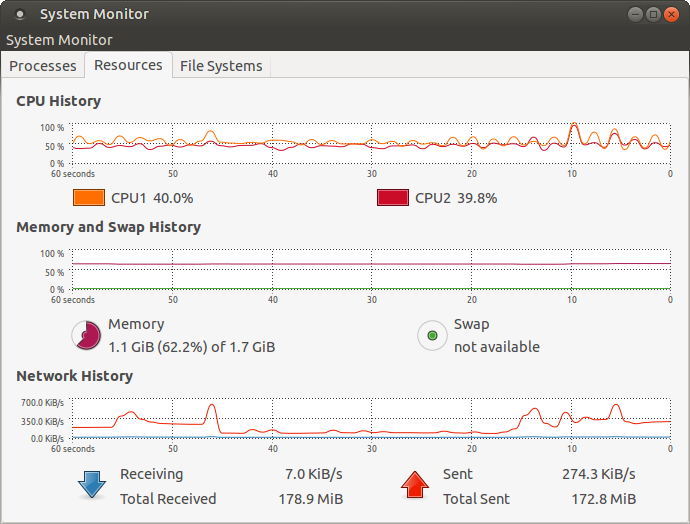Click the CPU1 40.0% label
Viewport: 690px width, 524px height.
coord(152,198)
